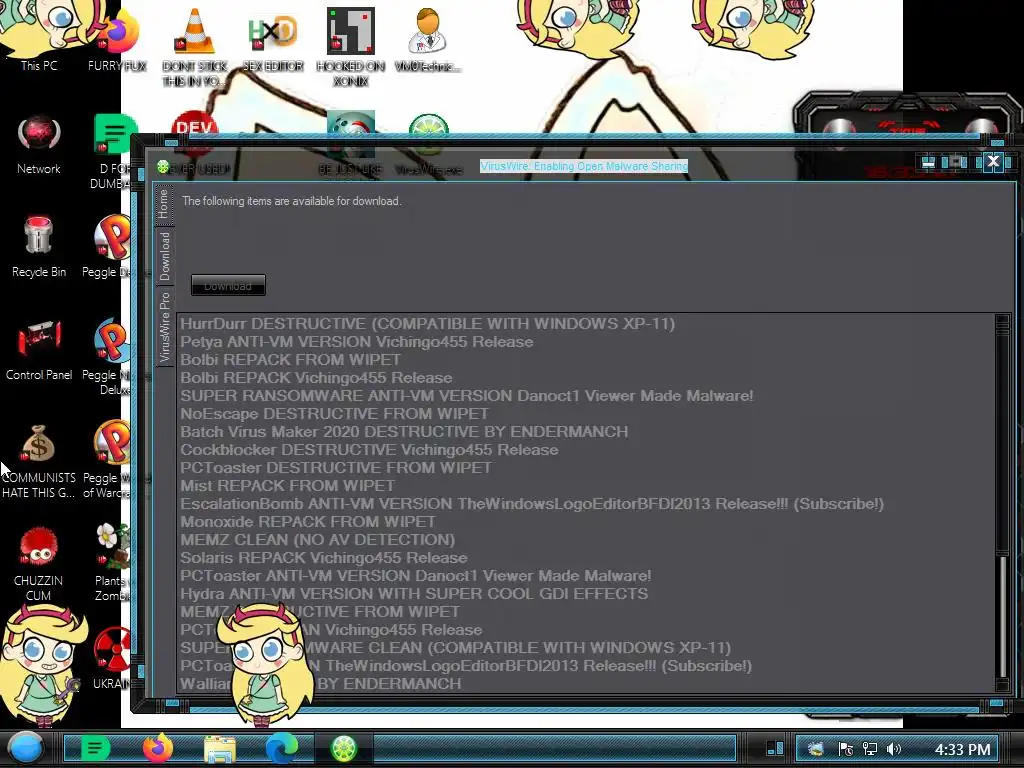Click the list's vertical scrollbar thumb
This screenshot has width=1024, height=768.
click(1003, 616)
